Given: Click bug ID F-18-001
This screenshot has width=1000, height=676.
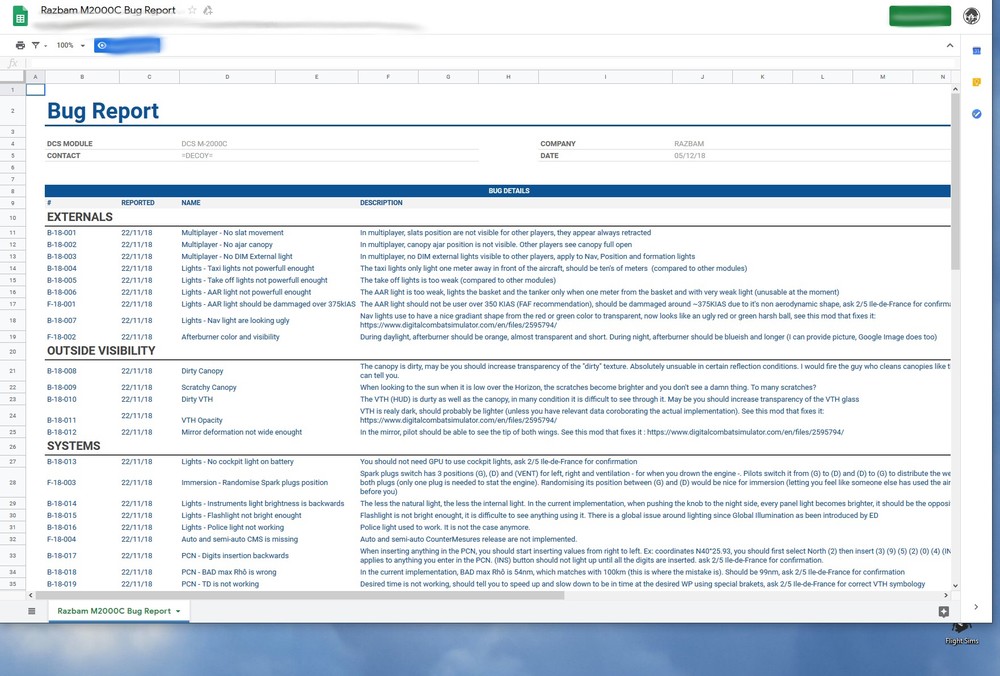Looking at the screenshot, I should click(x=61, y=304).
